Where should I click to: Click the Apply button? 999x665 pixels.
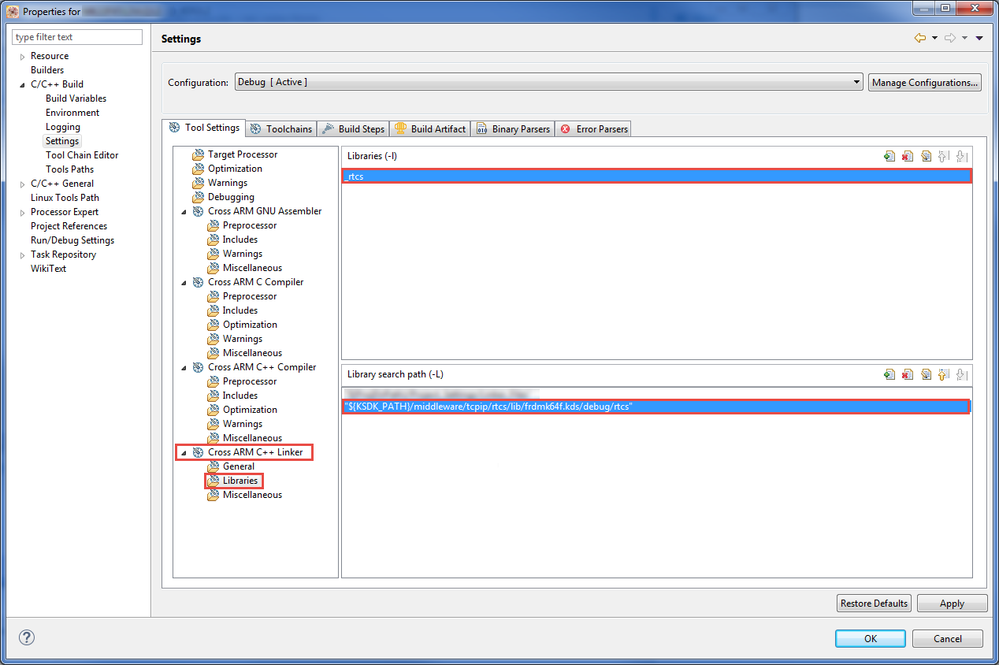[x=952, y=603]
